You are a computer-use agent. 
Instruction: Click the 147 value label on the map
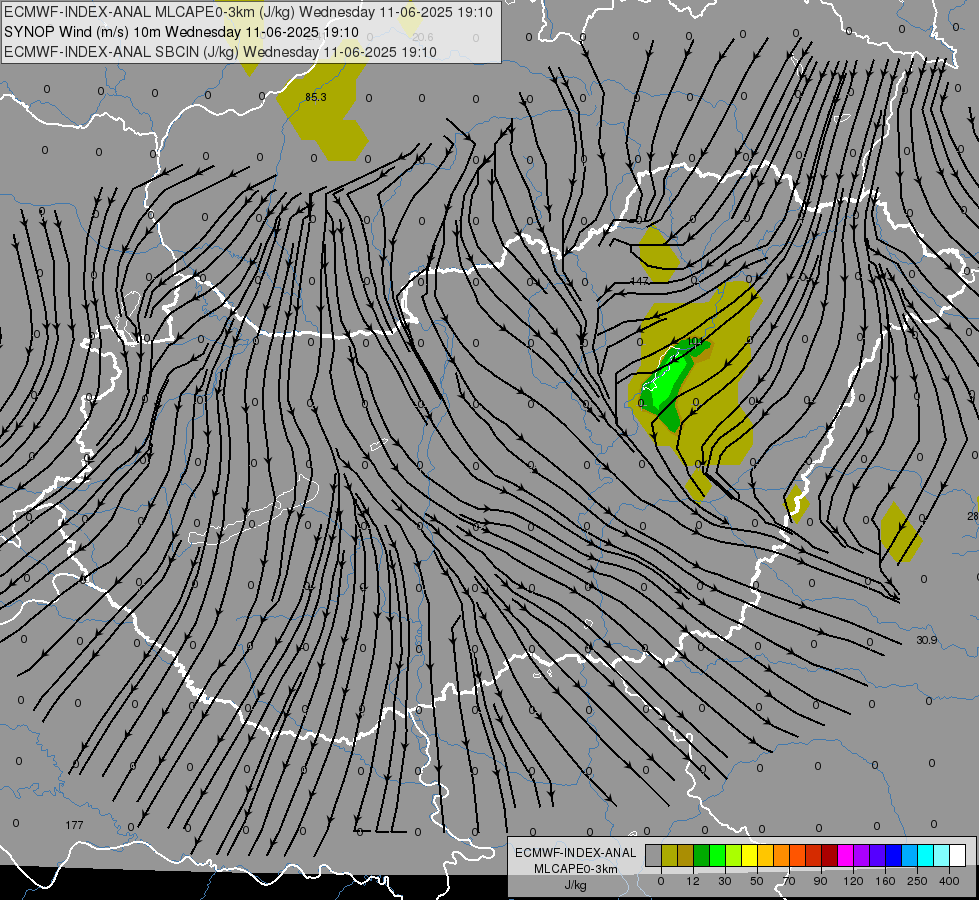(x=640, y=281)
